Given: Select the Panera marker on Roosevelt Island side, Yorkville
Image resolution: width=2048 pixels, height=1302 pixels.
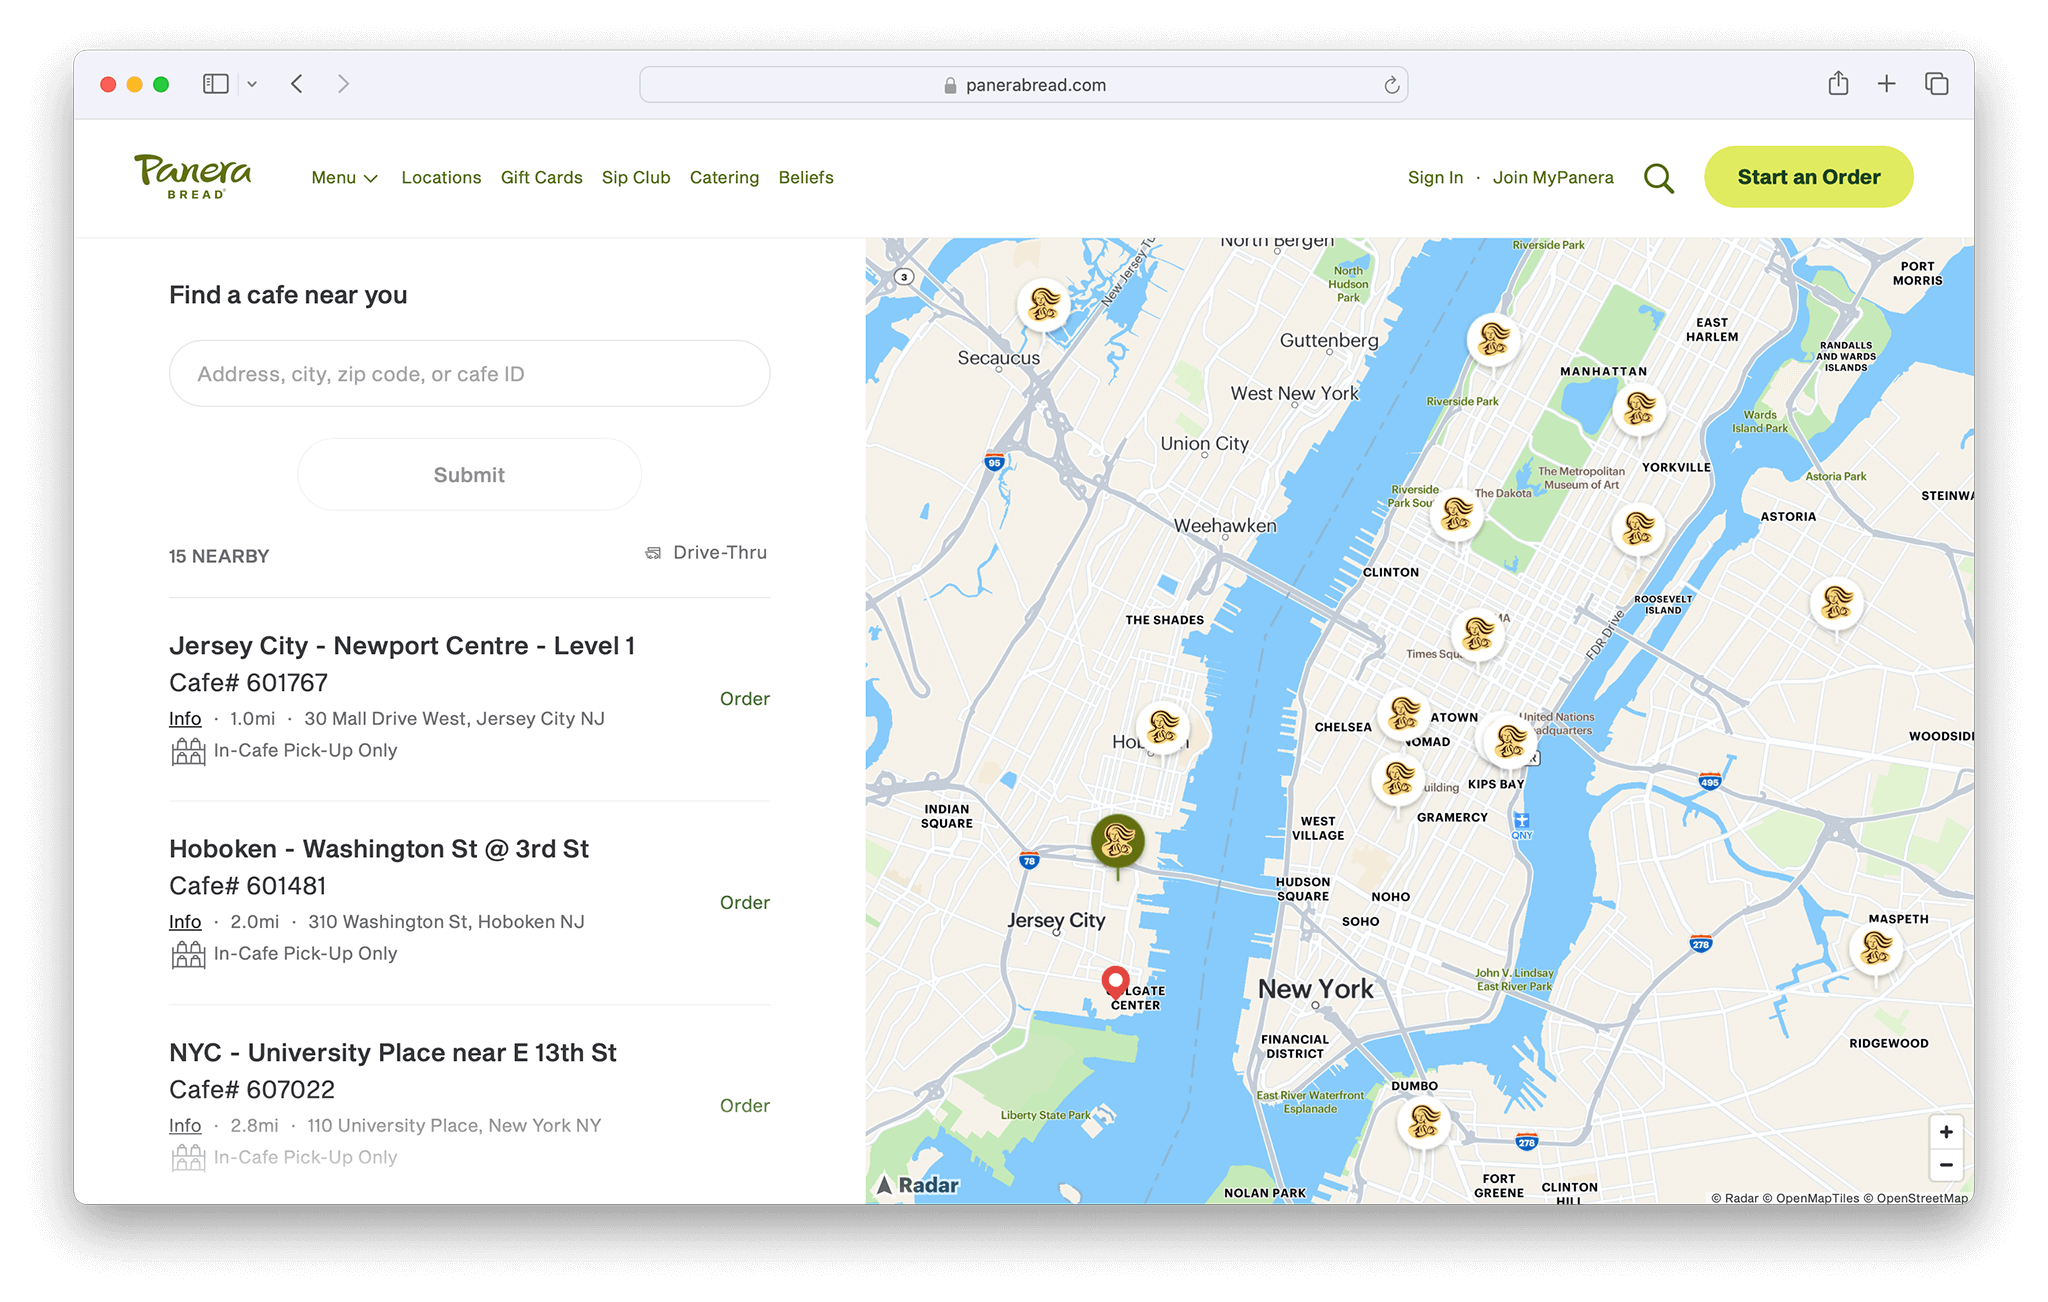Looking at the screenshot, I should coord(1638,528).
